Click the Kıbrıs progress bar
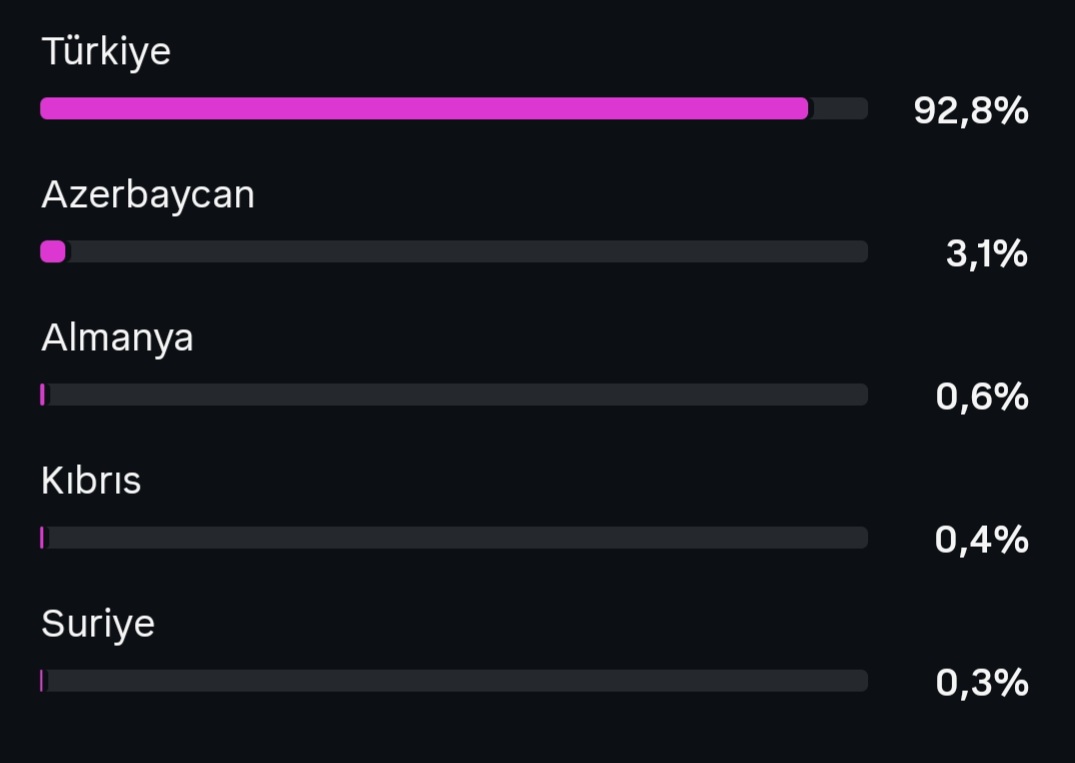 tap(454, 537)
